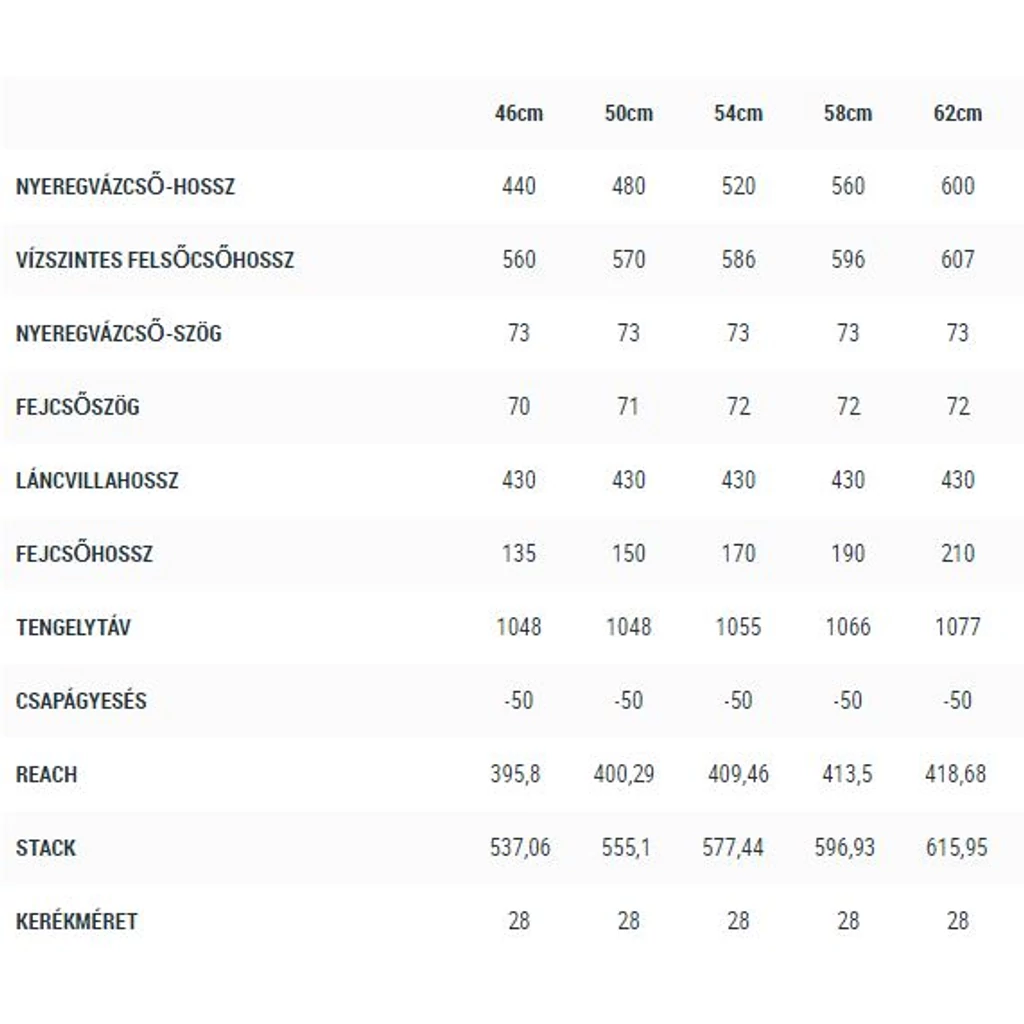Select the head tube length value 135
The width and height of the screenshot is (1024, 1024).
click(519, 553)
